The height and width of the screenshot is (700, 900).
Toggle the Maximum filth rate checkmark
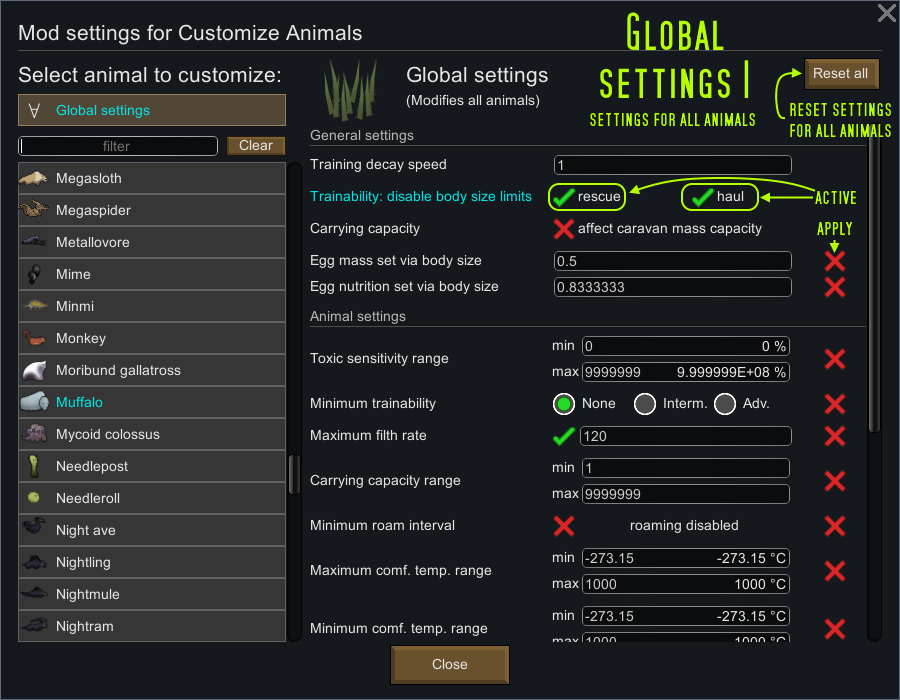(564, 436)
